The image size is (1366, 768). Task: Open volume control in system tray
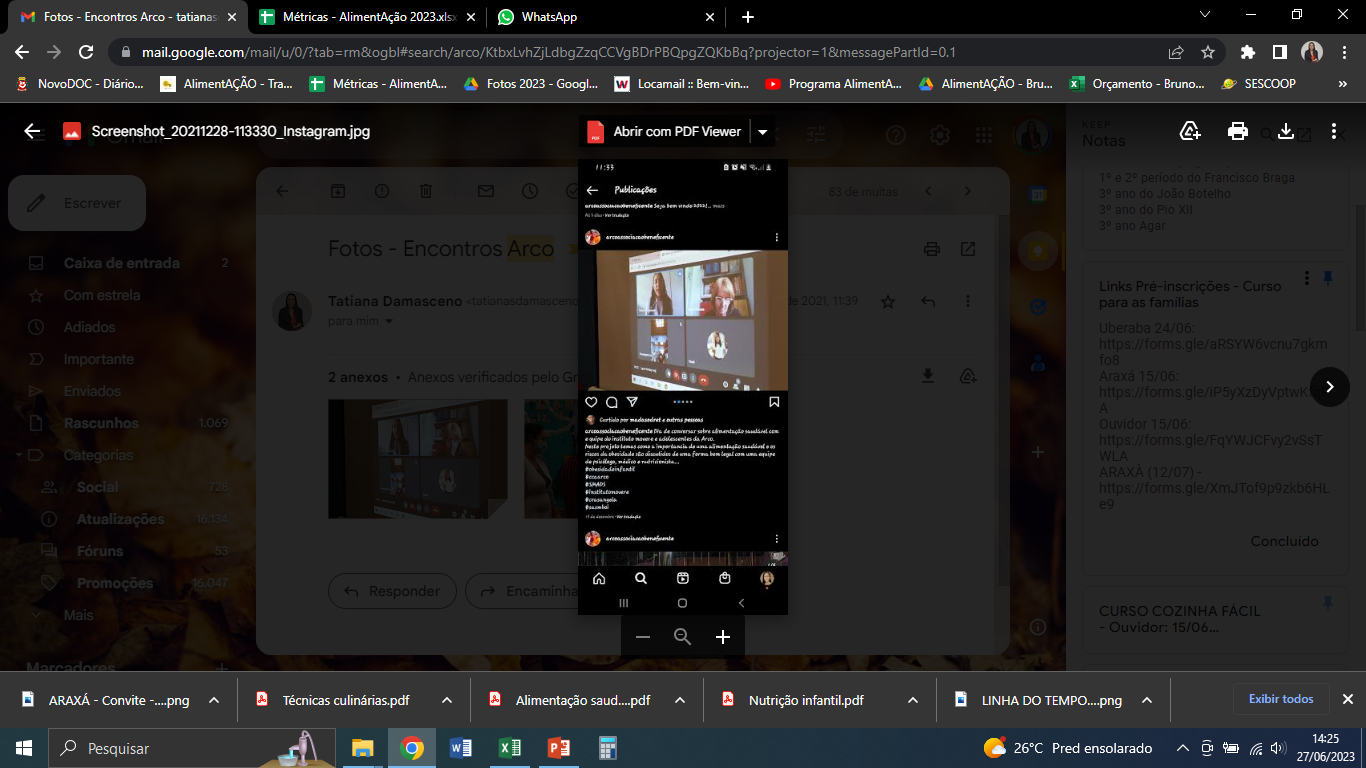[x=1276, y=748]
